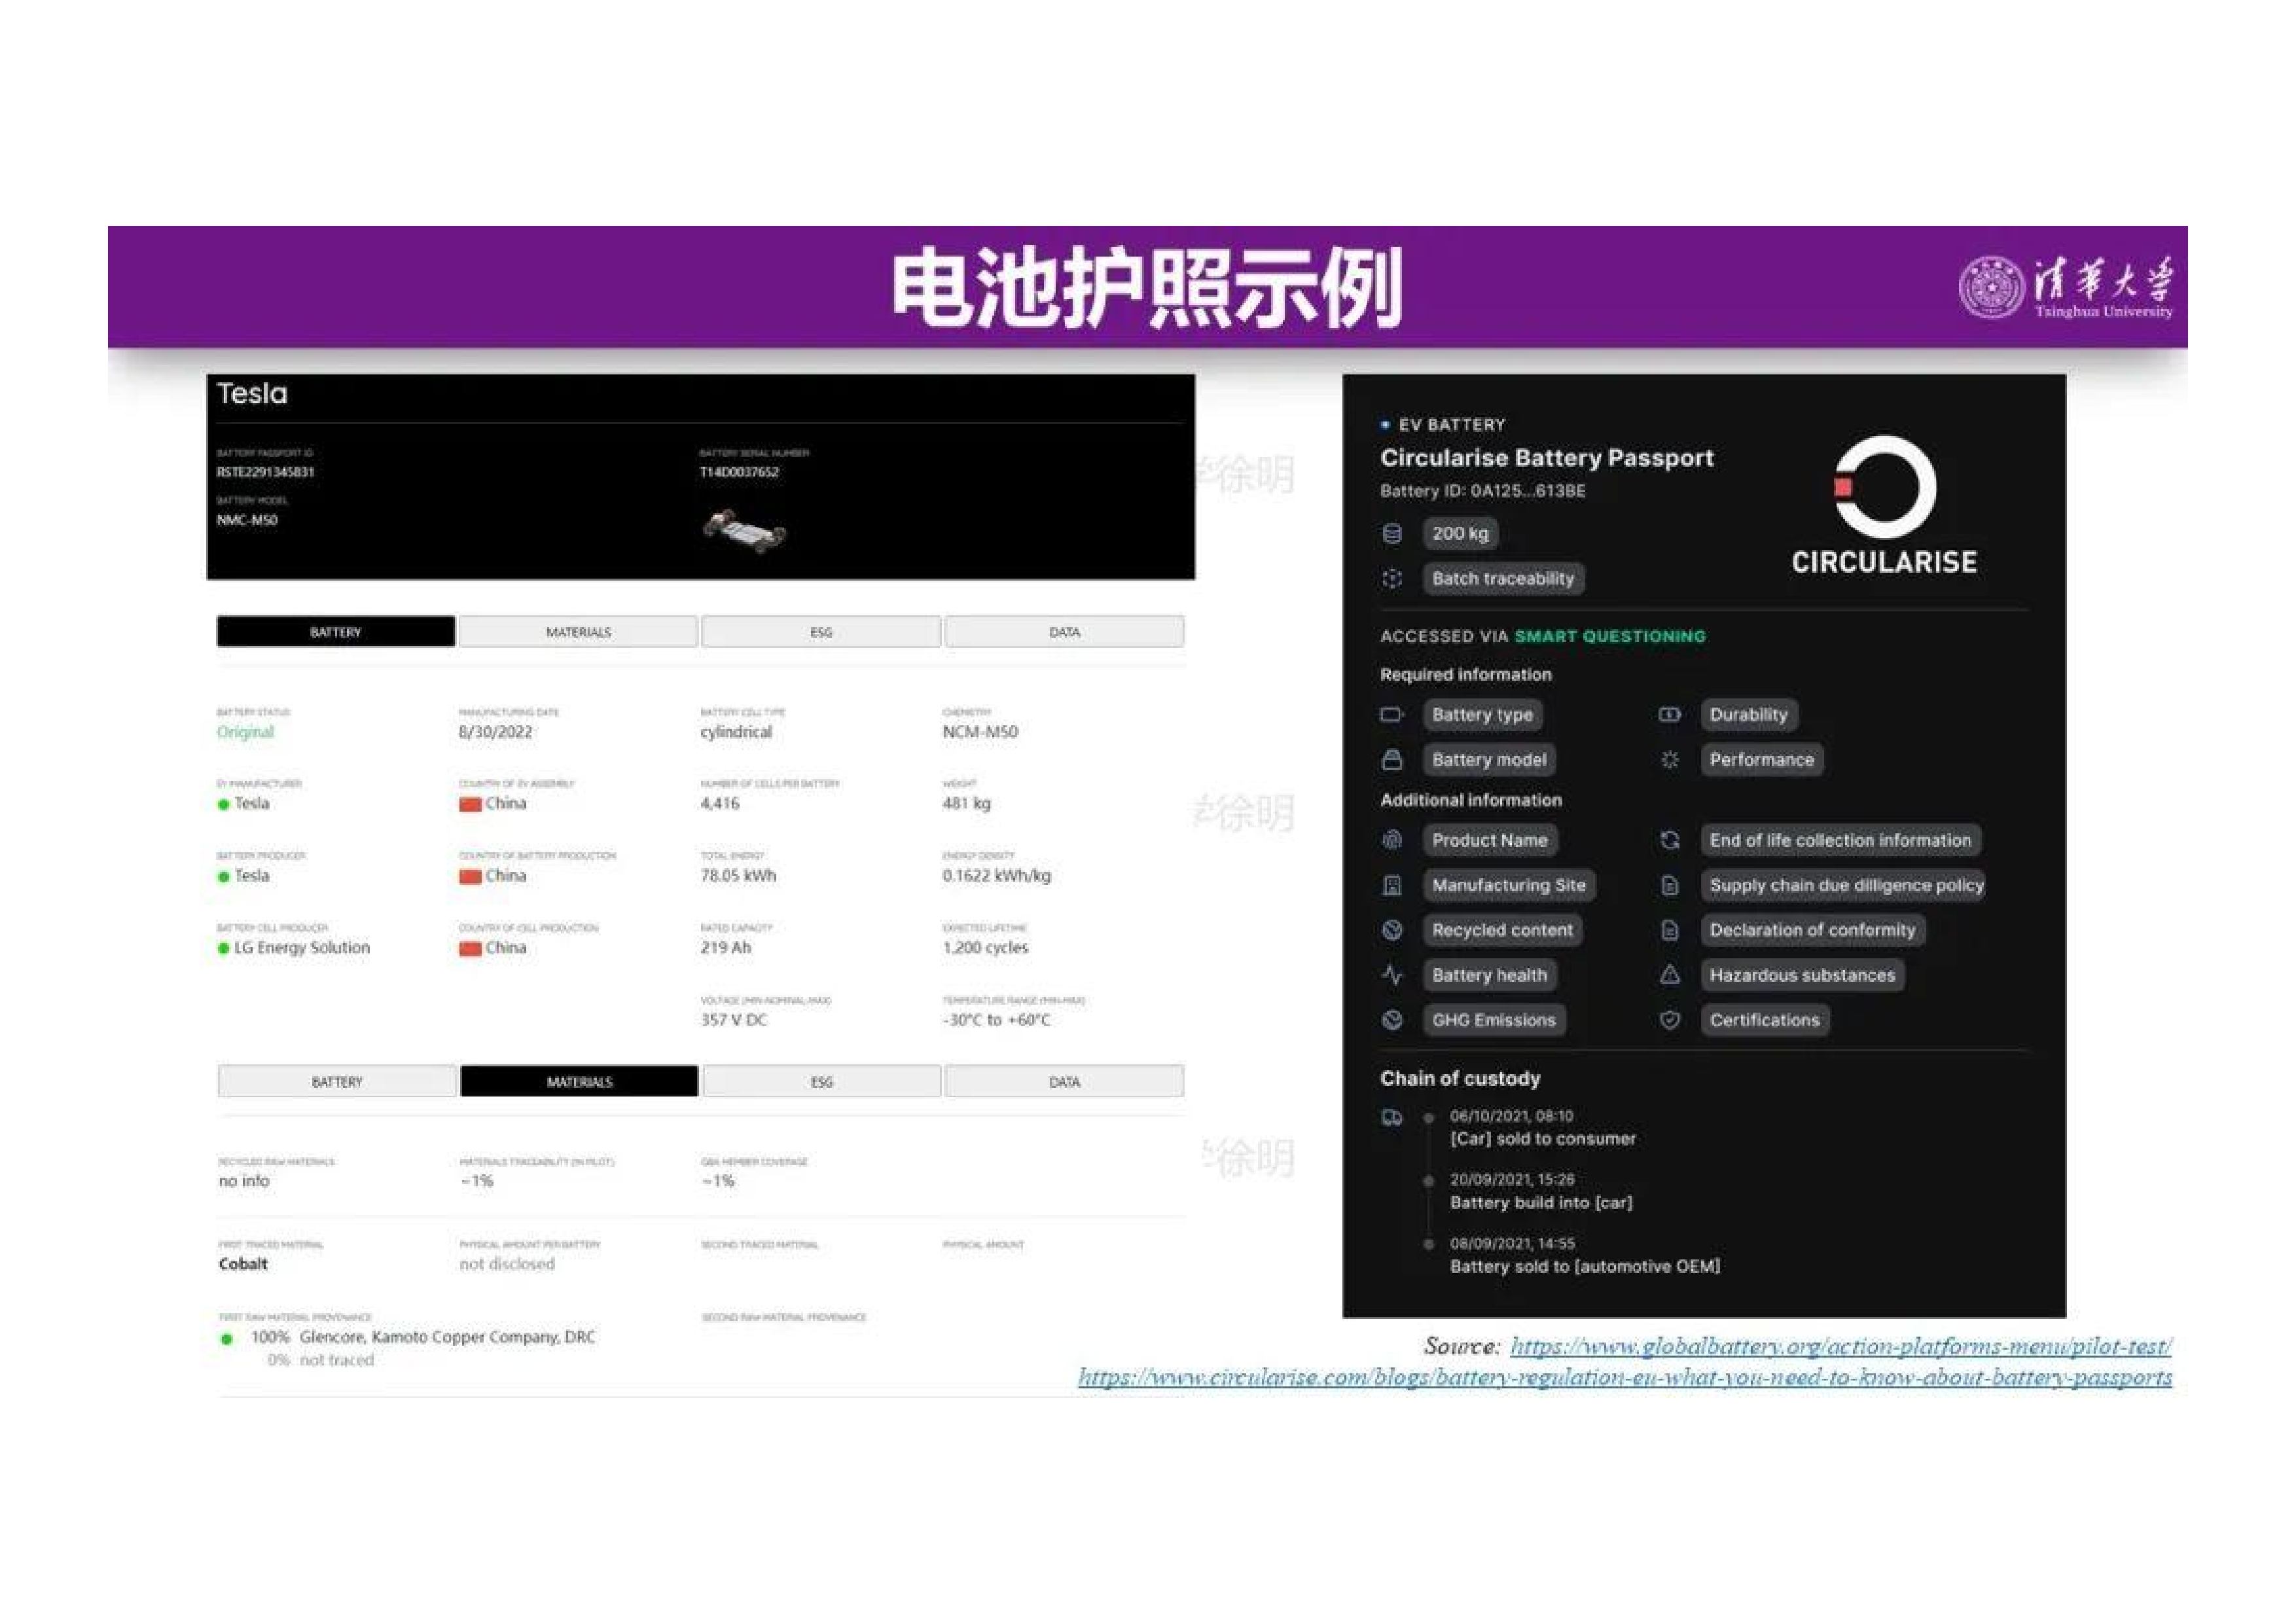Click the warning triangle beside Hazardous substances
The width and height of the screenshot is (2296, 1624).
tap(1669, 975)
